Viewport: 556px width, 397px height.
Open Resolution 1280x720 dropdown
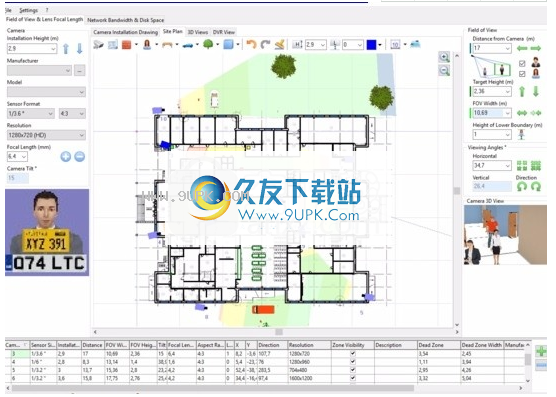coord(82,135)
